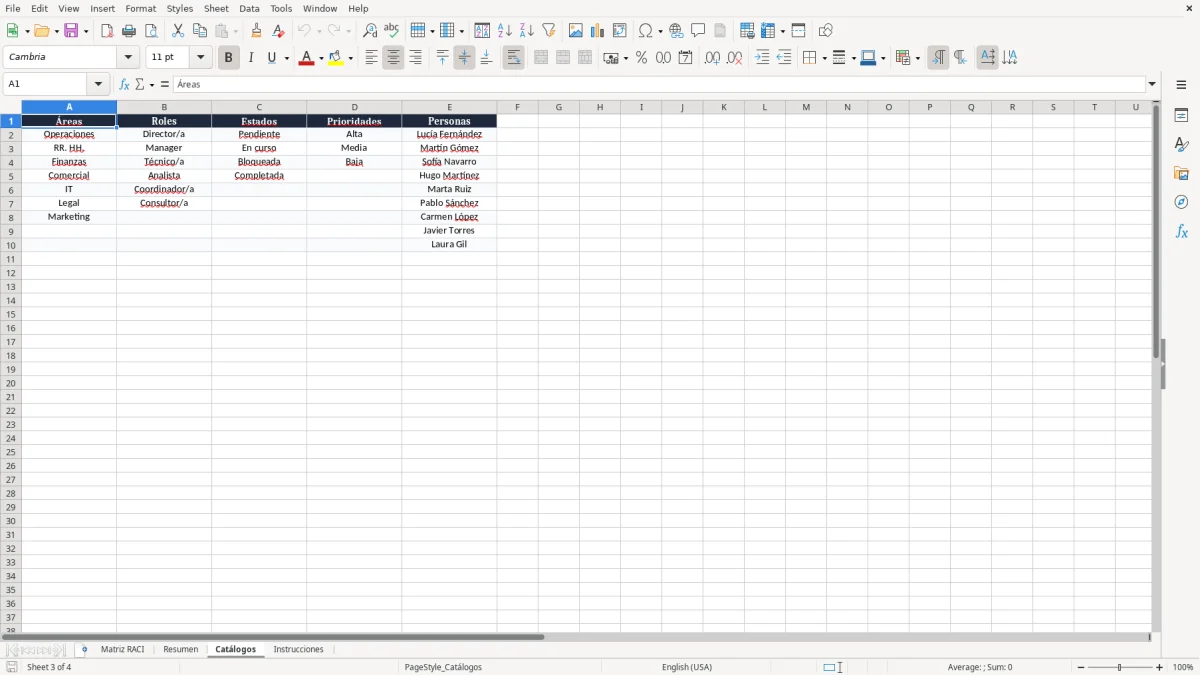Toggle Align Left
The image size is (1200, 675).
point(372,58)
